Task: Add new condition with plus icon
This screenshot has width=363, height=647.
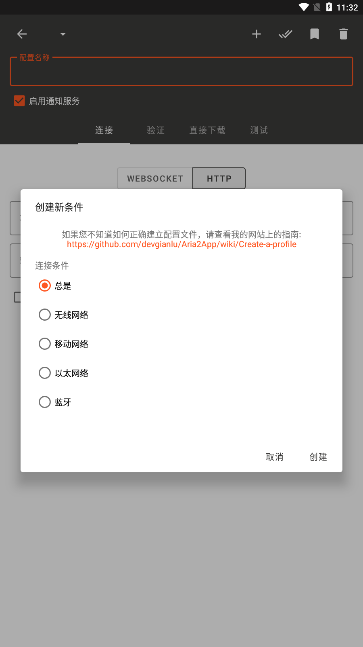Action: click(x=256, y=34)
